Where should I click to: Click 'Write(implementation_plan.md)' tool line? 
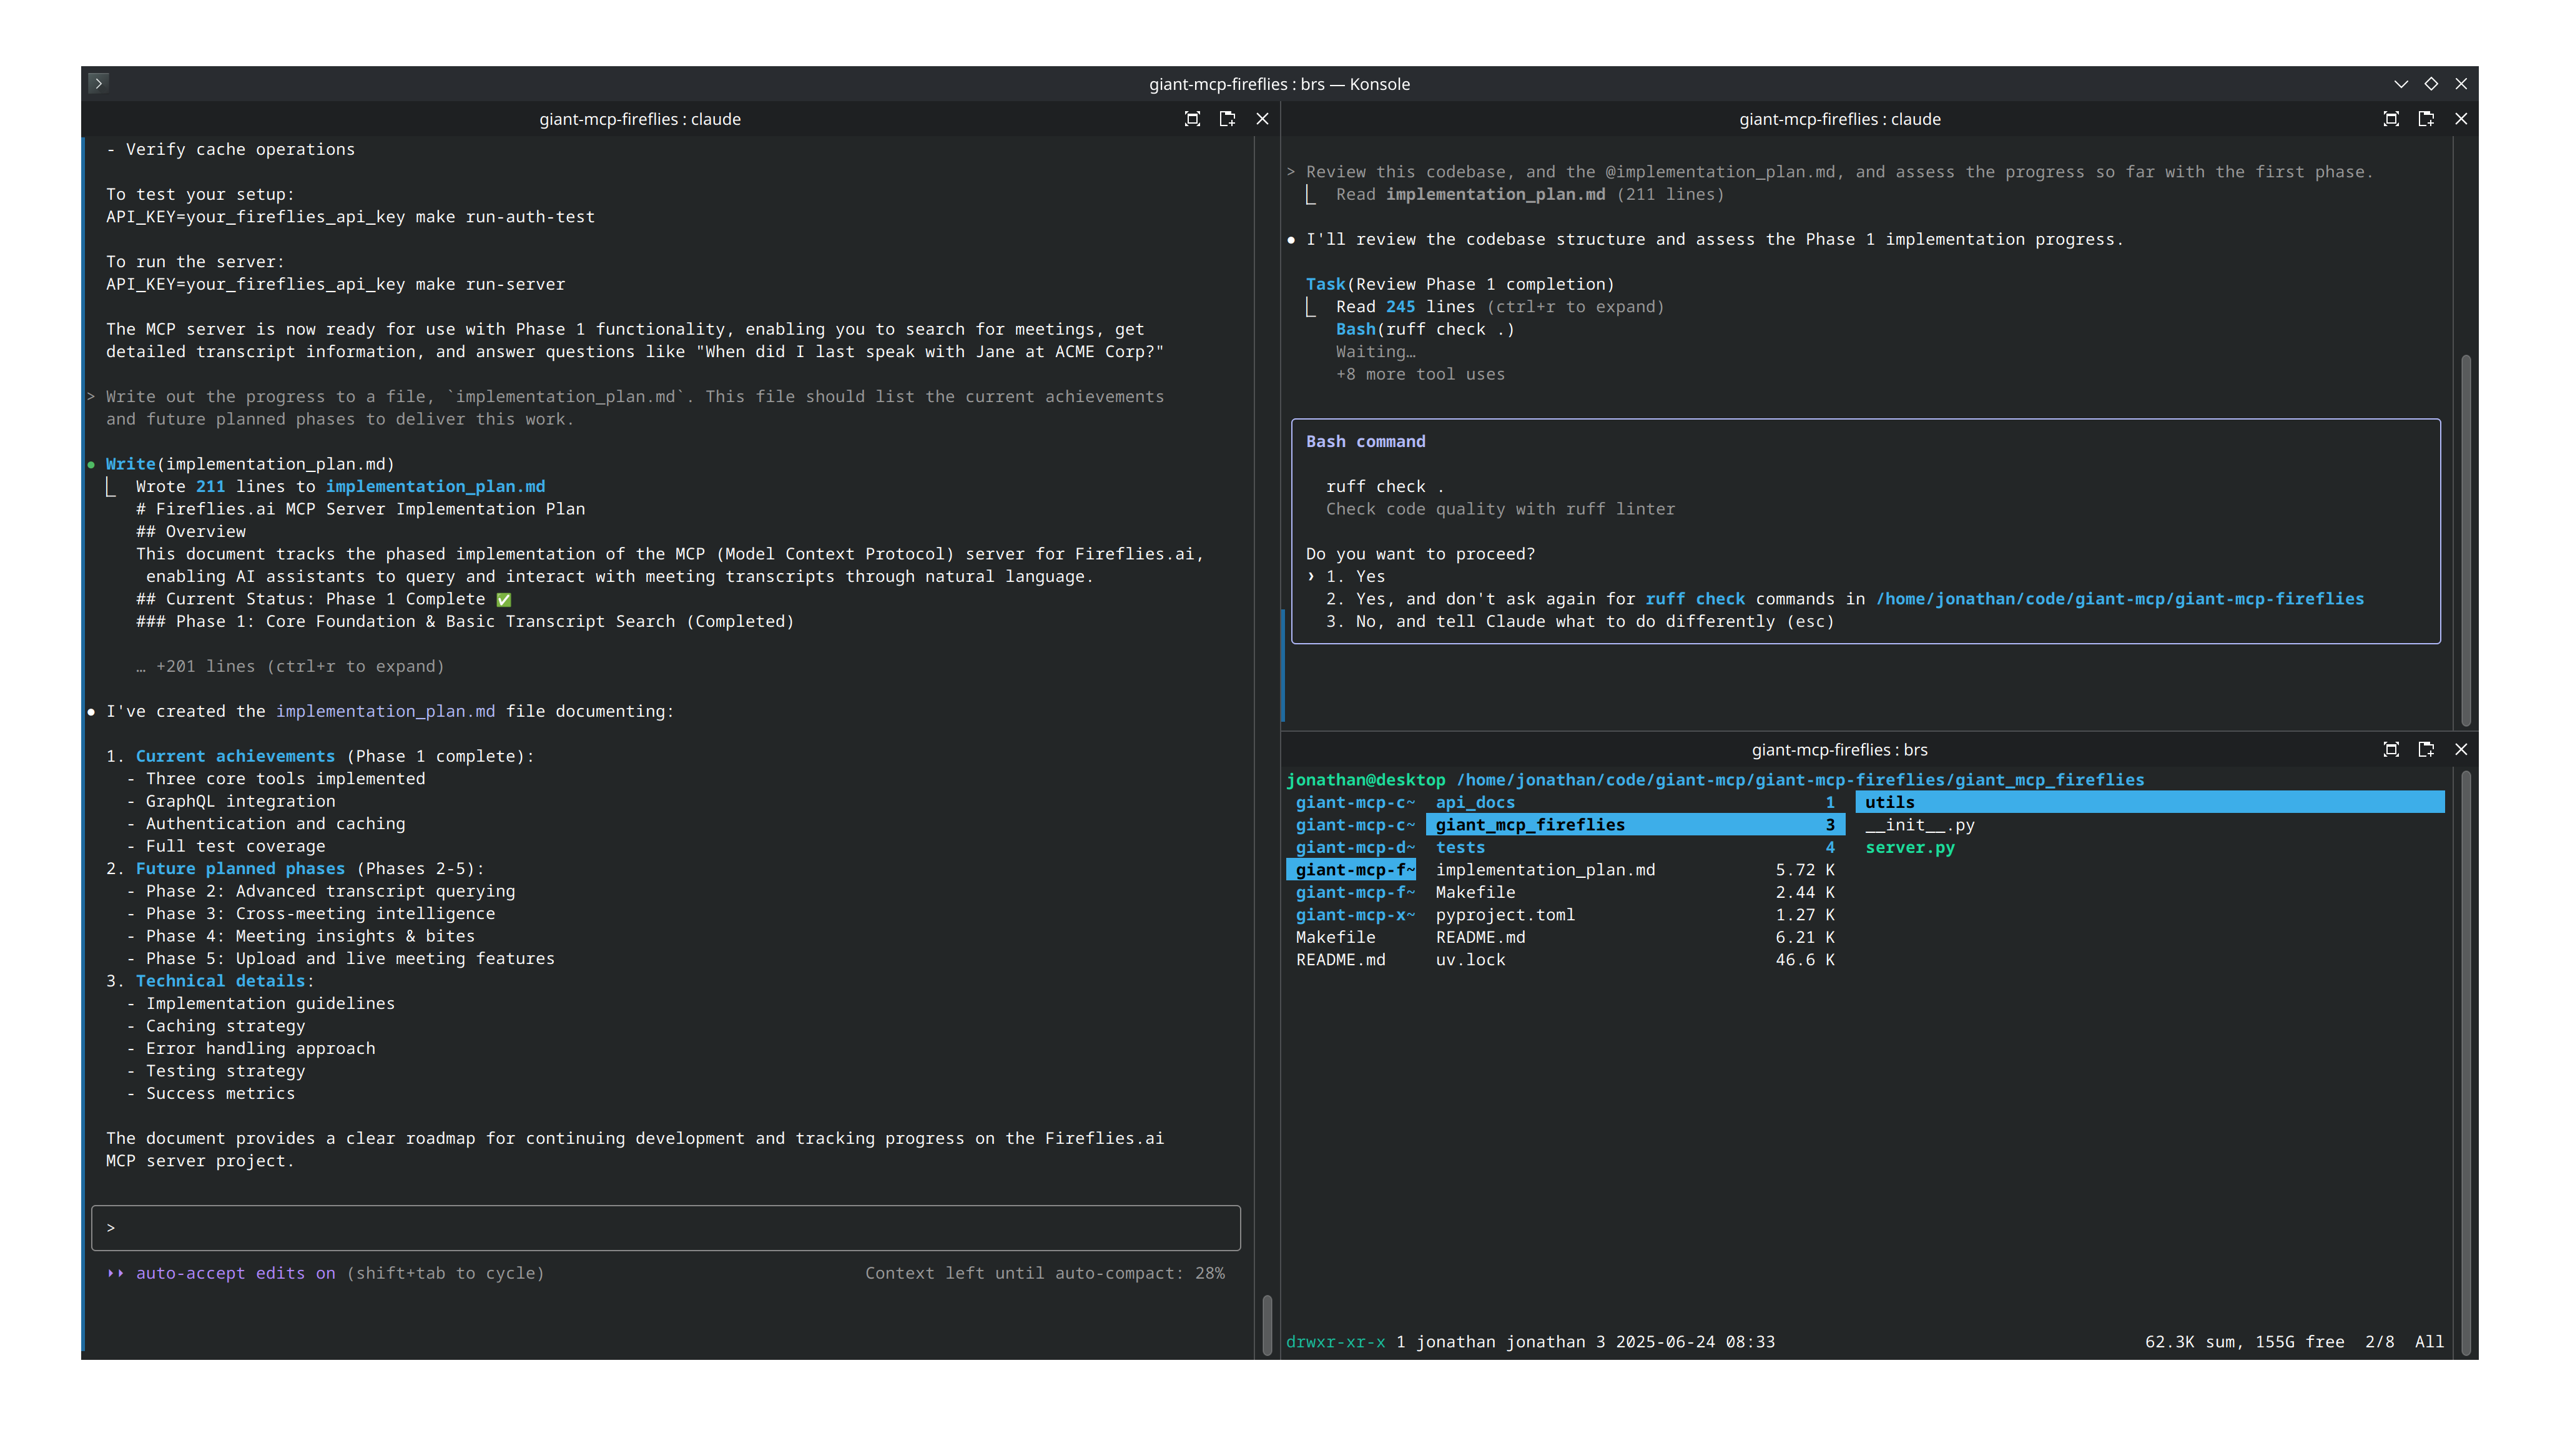250,464
